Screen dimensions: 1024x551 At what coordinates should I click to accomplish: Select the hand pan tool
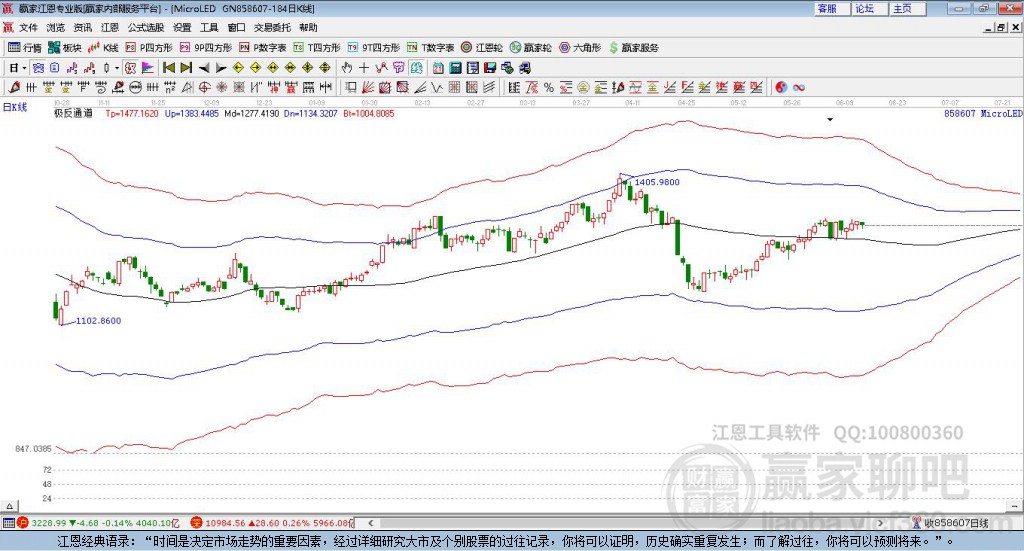point(347,68)
